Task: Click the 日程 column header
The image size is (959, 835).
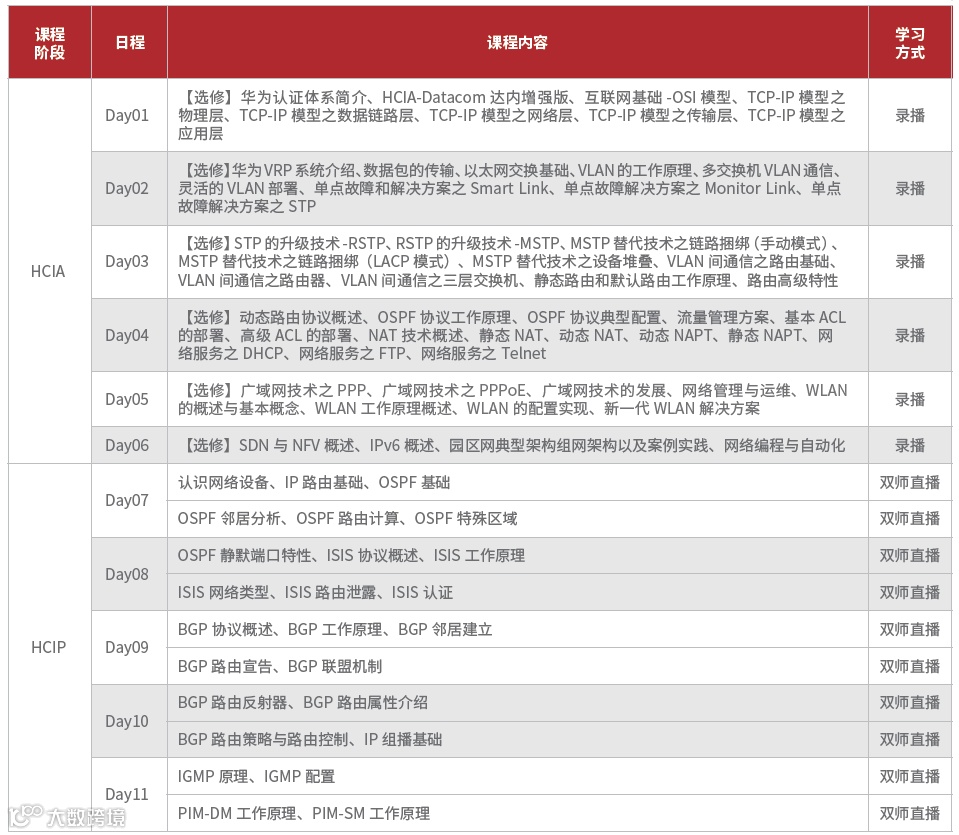Action: [x=130, y=42]
